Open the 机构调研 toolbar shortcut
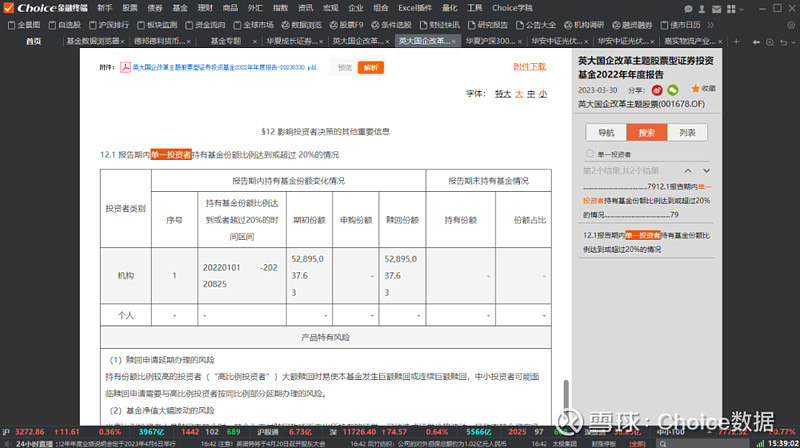The height and width of the screenshot is (448, 800). [x=584, y=25]
